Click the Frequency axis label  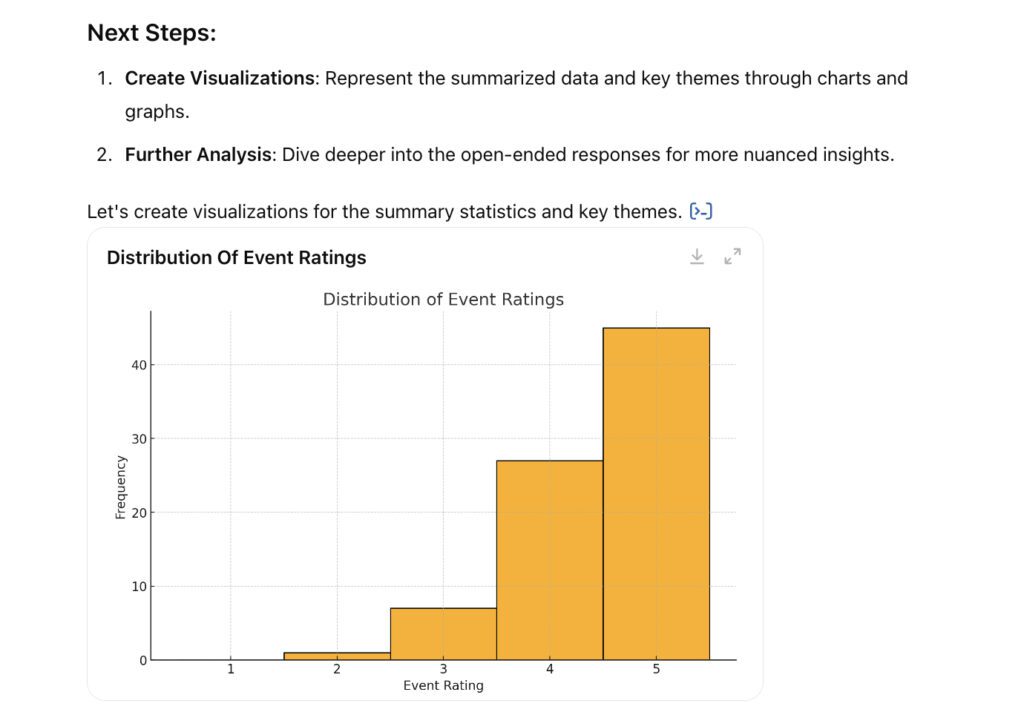(x=120, y=487)
